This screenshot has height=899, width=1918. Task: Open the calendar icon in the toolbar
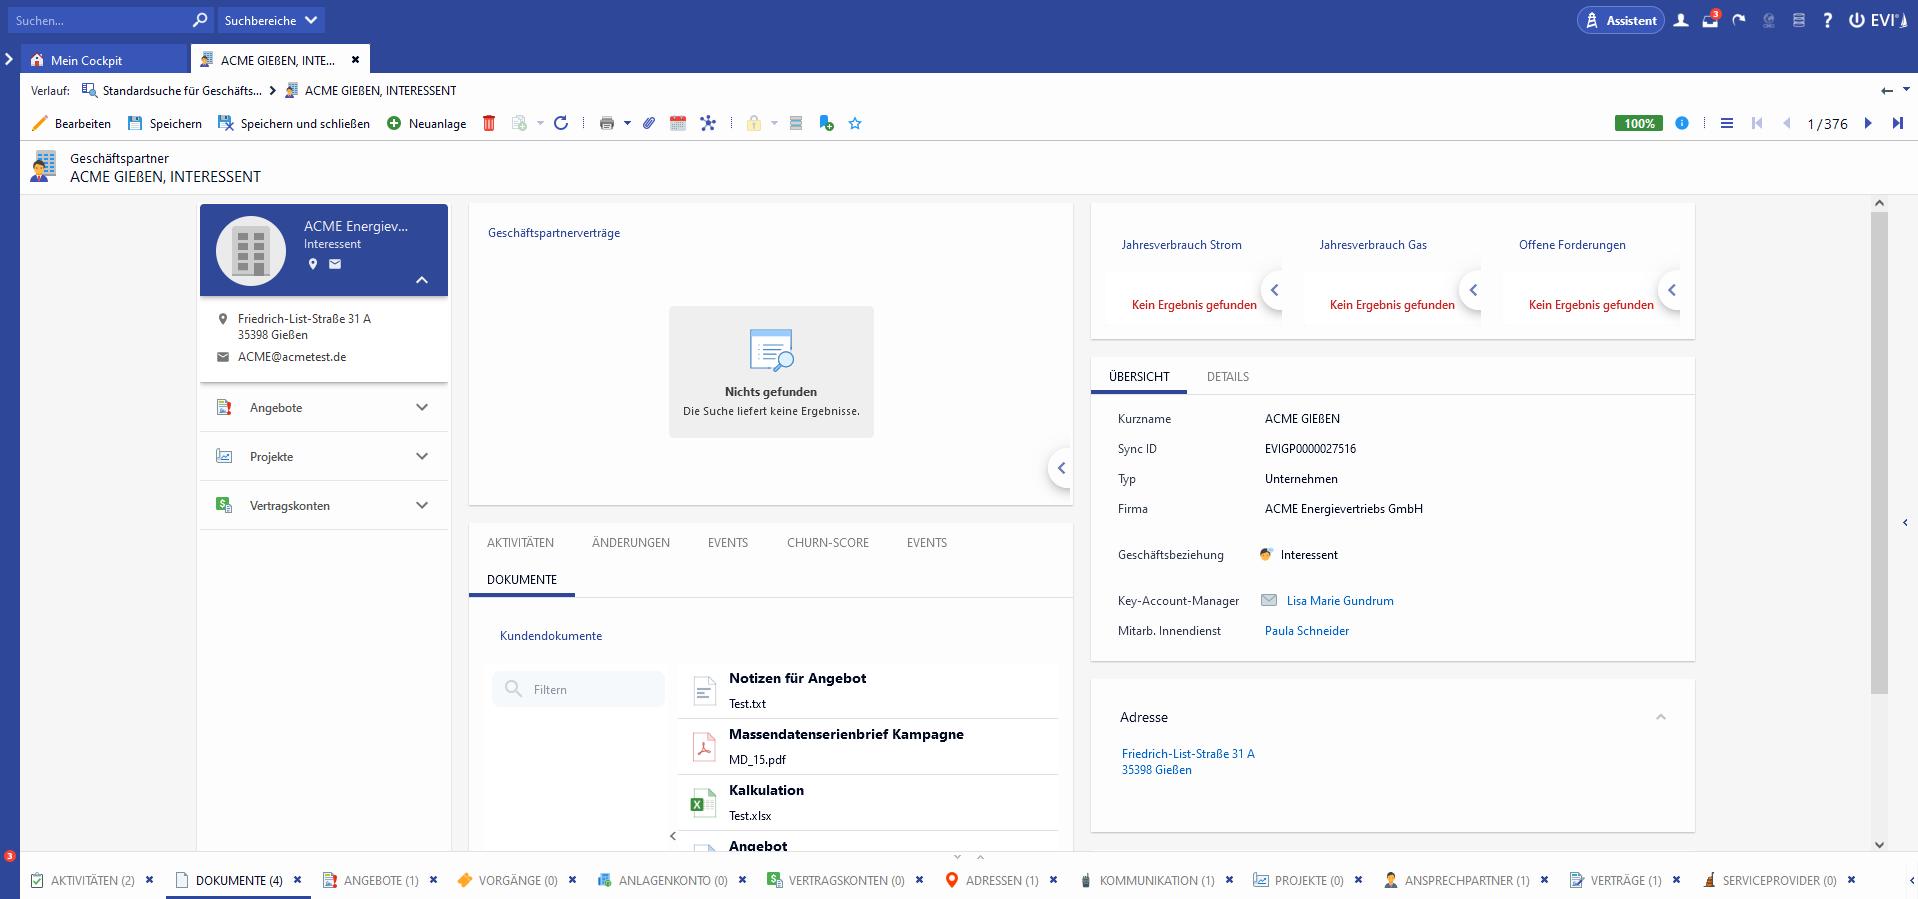pos(678,123)
